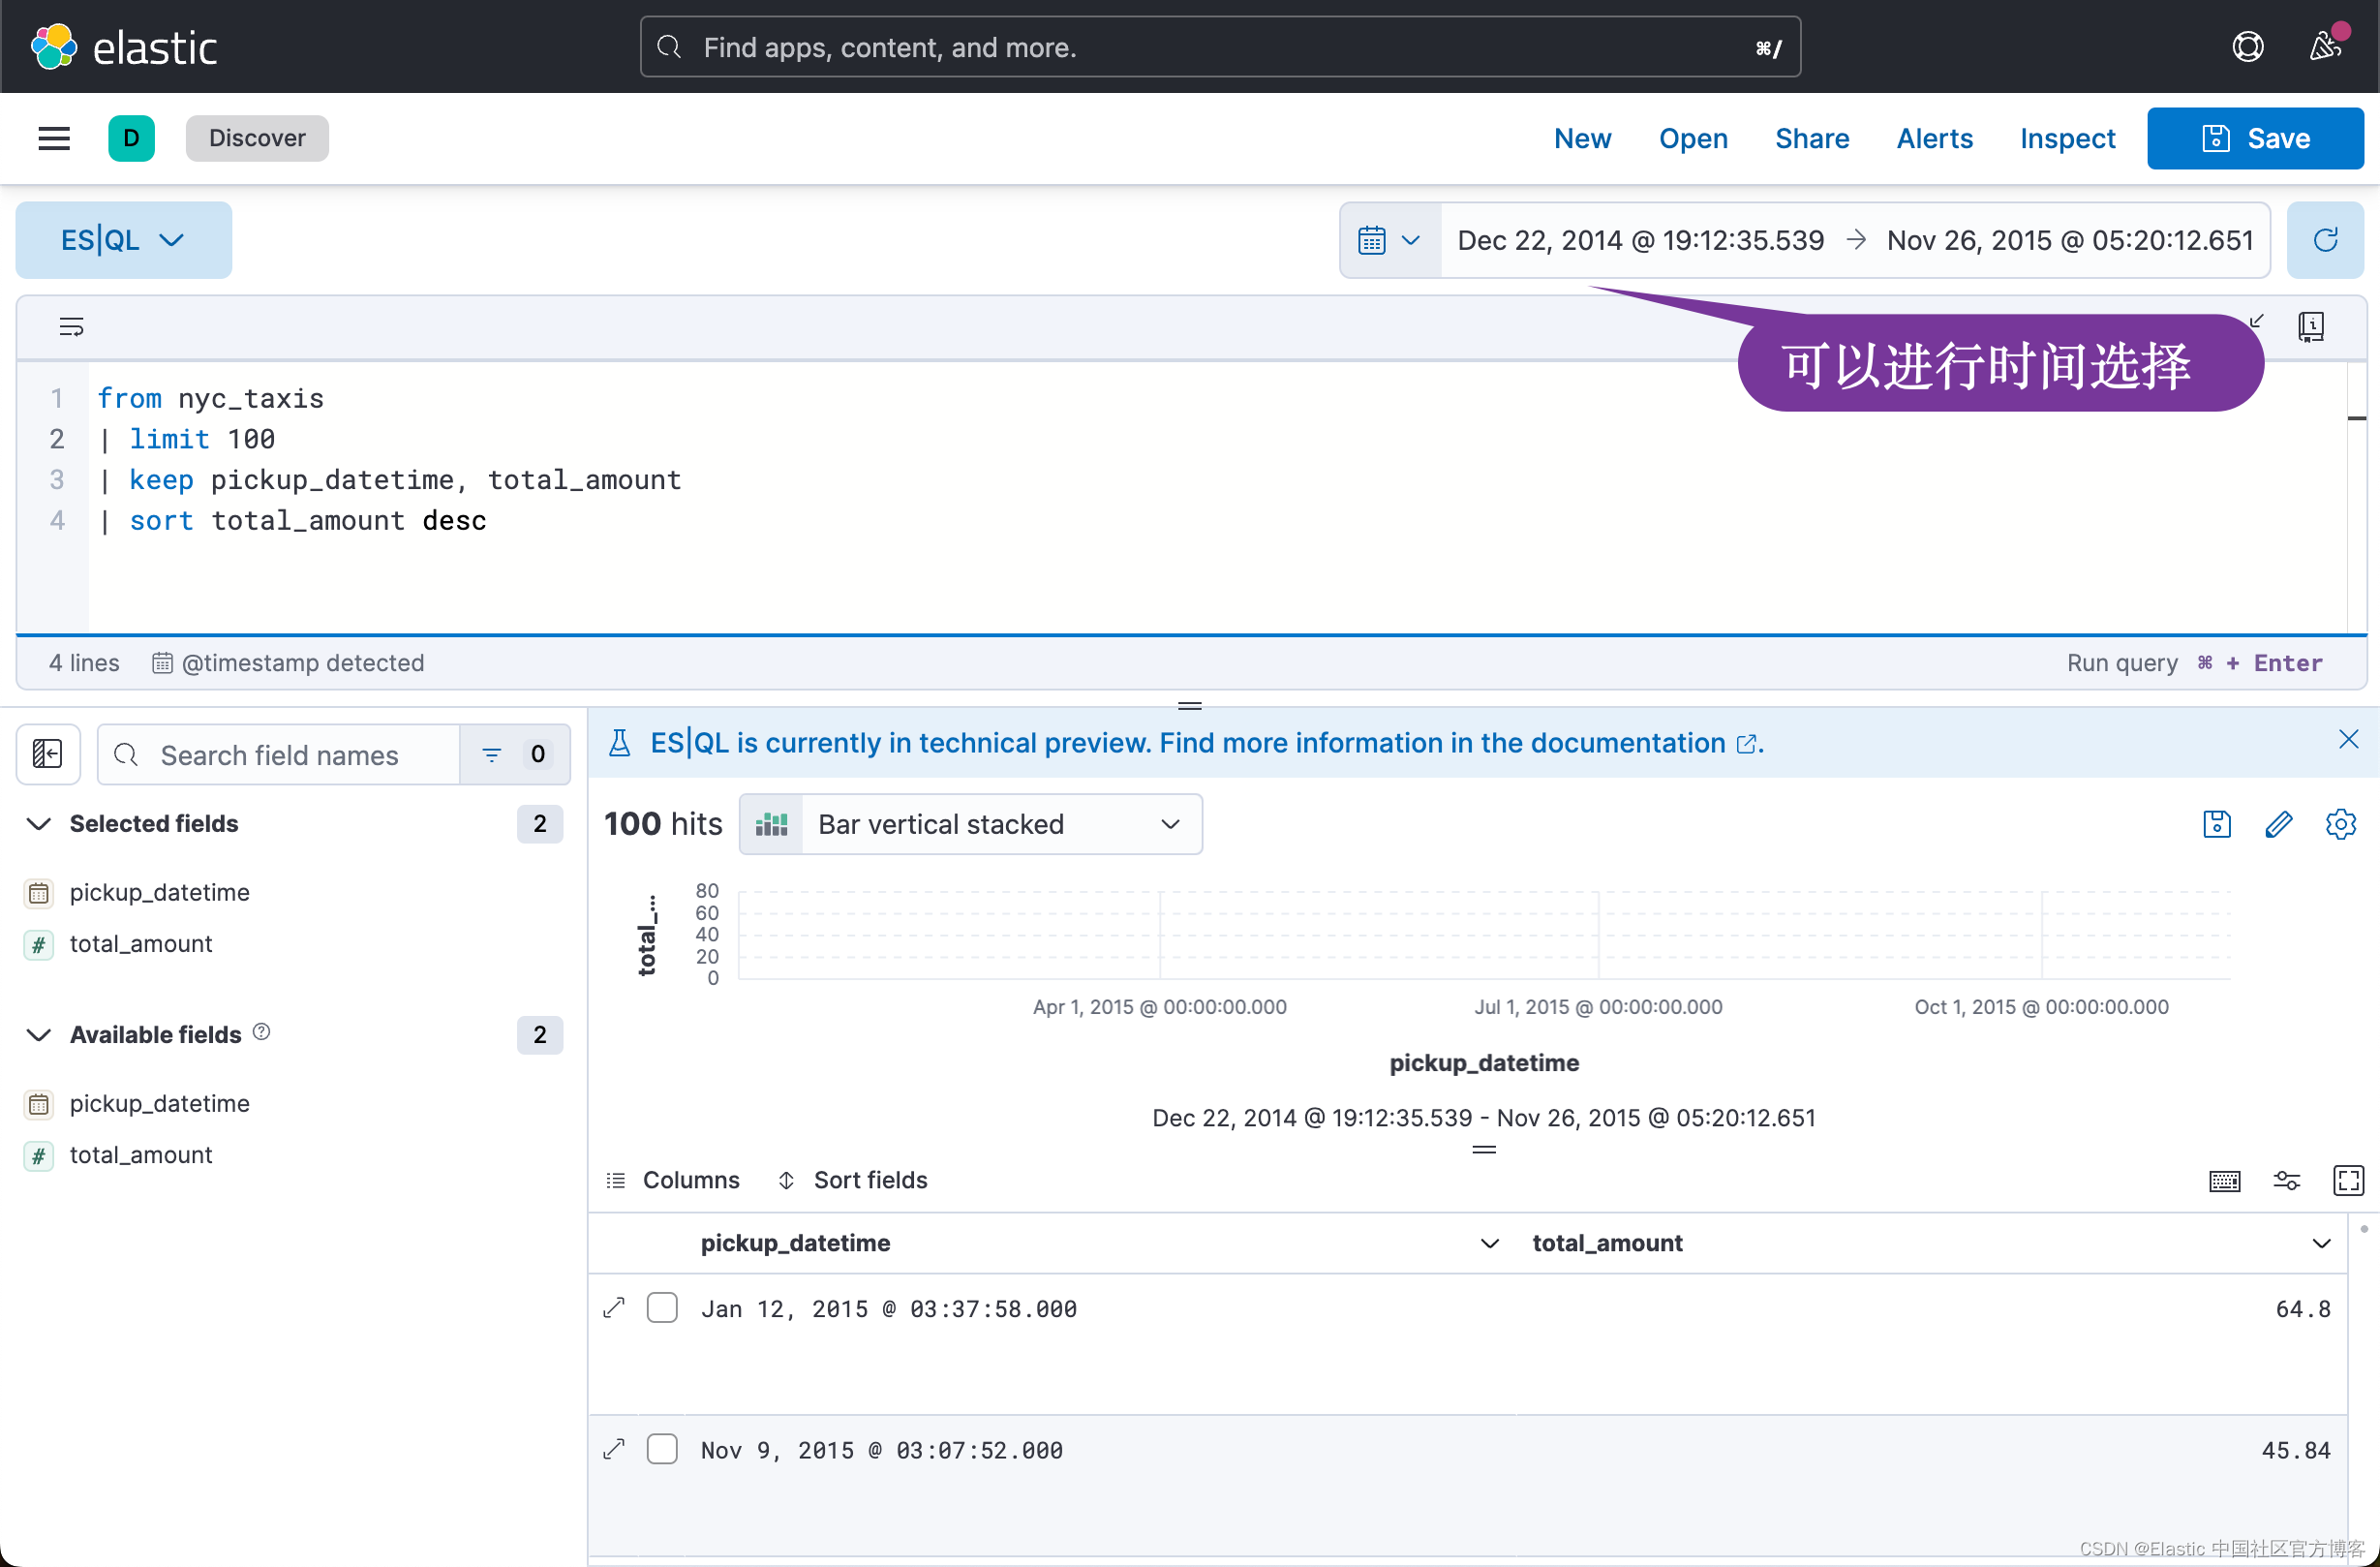The height and width of the screenshot is (1567, 2380).
Task: Open display options sliders icon
Action: (x=2286, y=1180)
